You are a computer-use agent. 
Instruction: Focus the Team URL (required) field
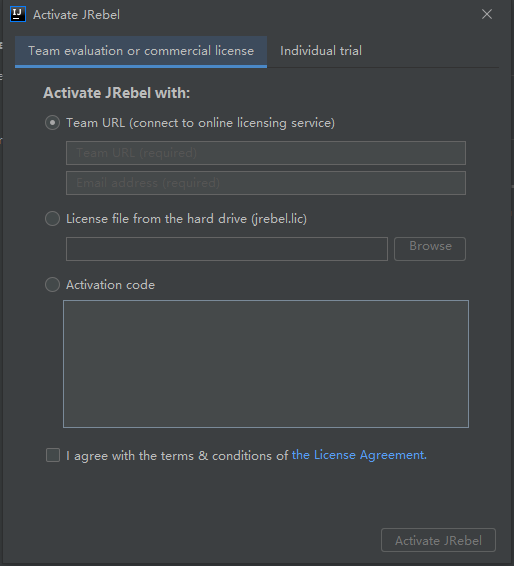266,153
